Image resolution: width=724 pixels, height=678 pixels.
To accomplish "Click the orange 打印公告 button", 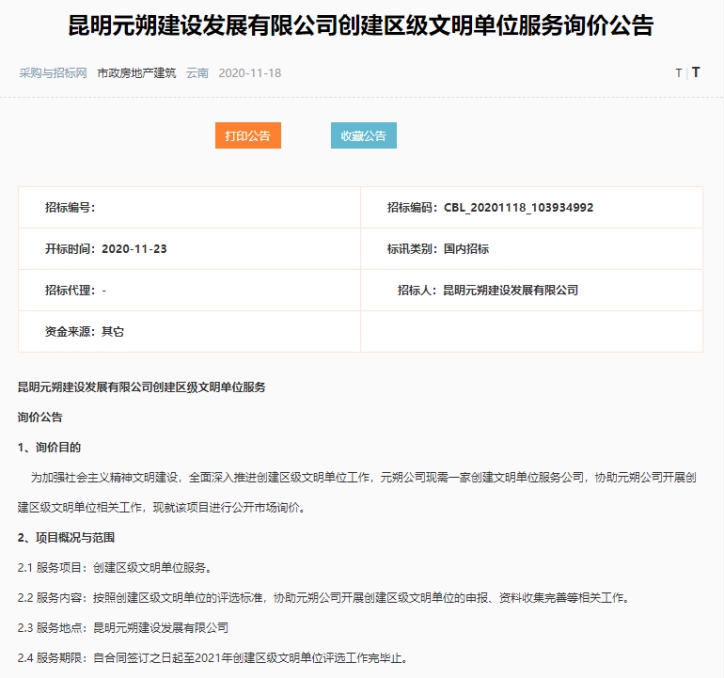I will 248,136.
